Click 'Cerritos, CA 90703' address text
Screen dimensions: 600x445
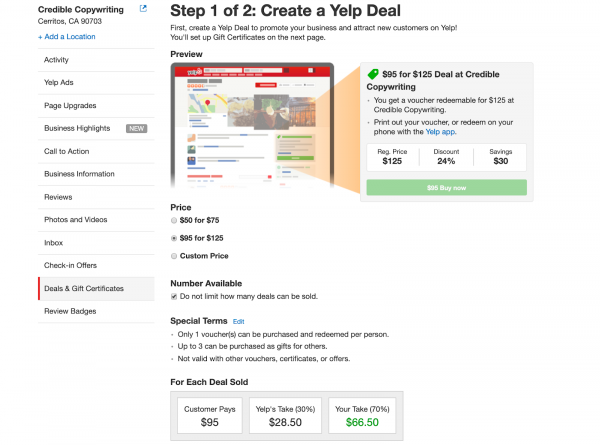pyautogui.click(x=70, y=21)
